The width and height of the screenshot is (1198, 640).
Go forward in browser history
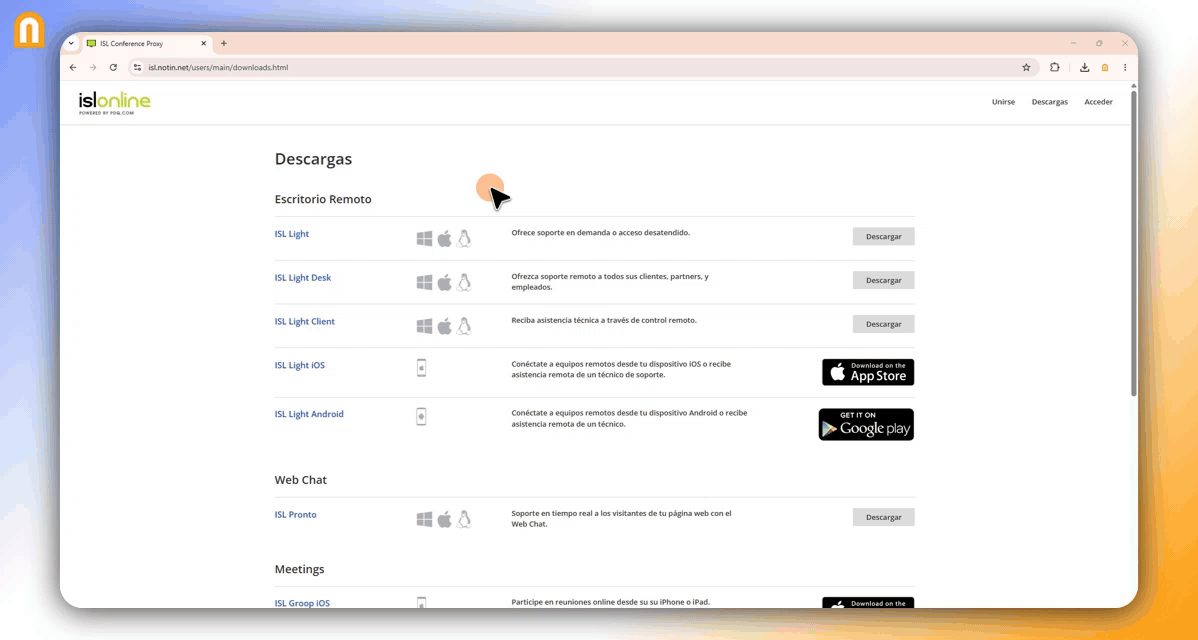[92, 67]
